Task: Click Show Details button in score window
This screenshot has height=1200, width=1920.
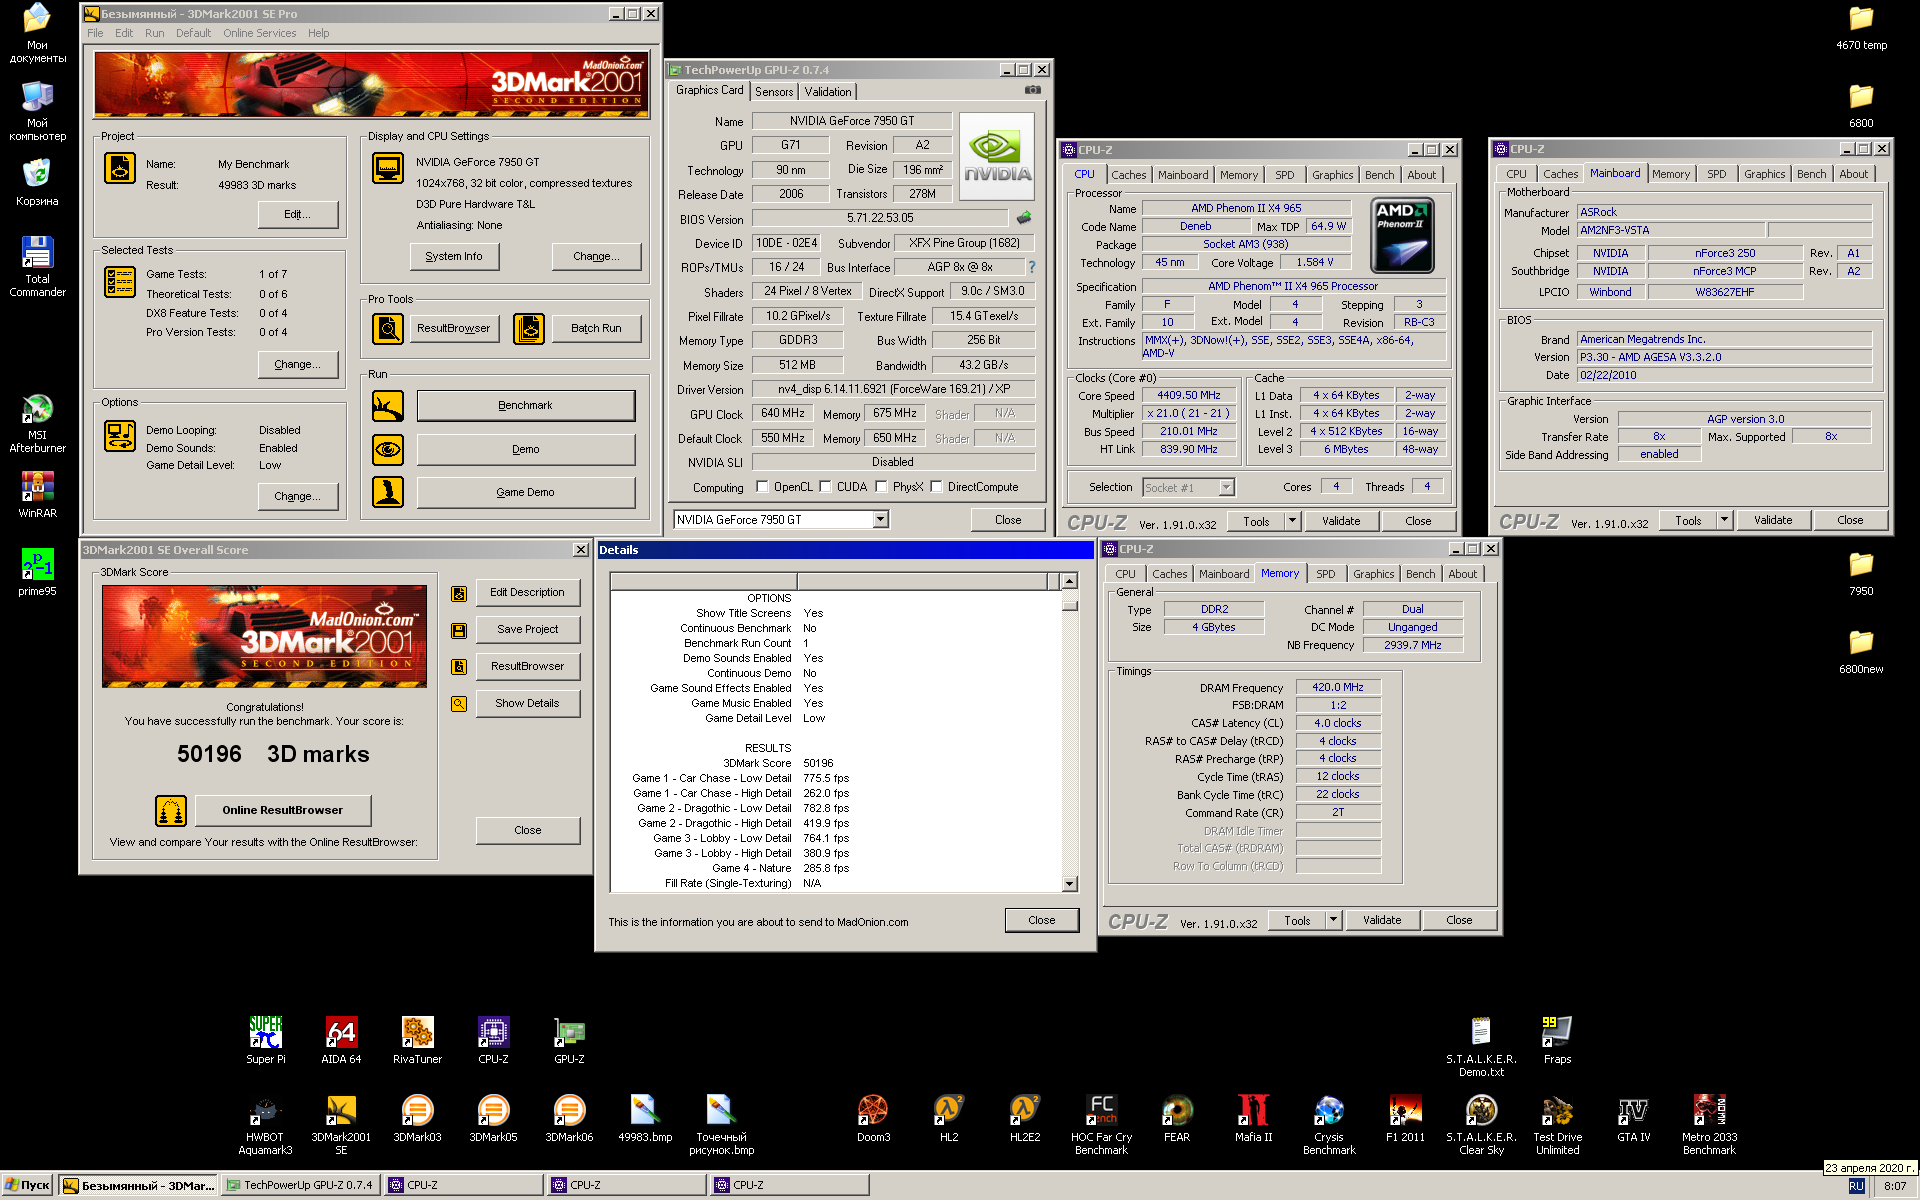Action: click(x=527, y=704)
